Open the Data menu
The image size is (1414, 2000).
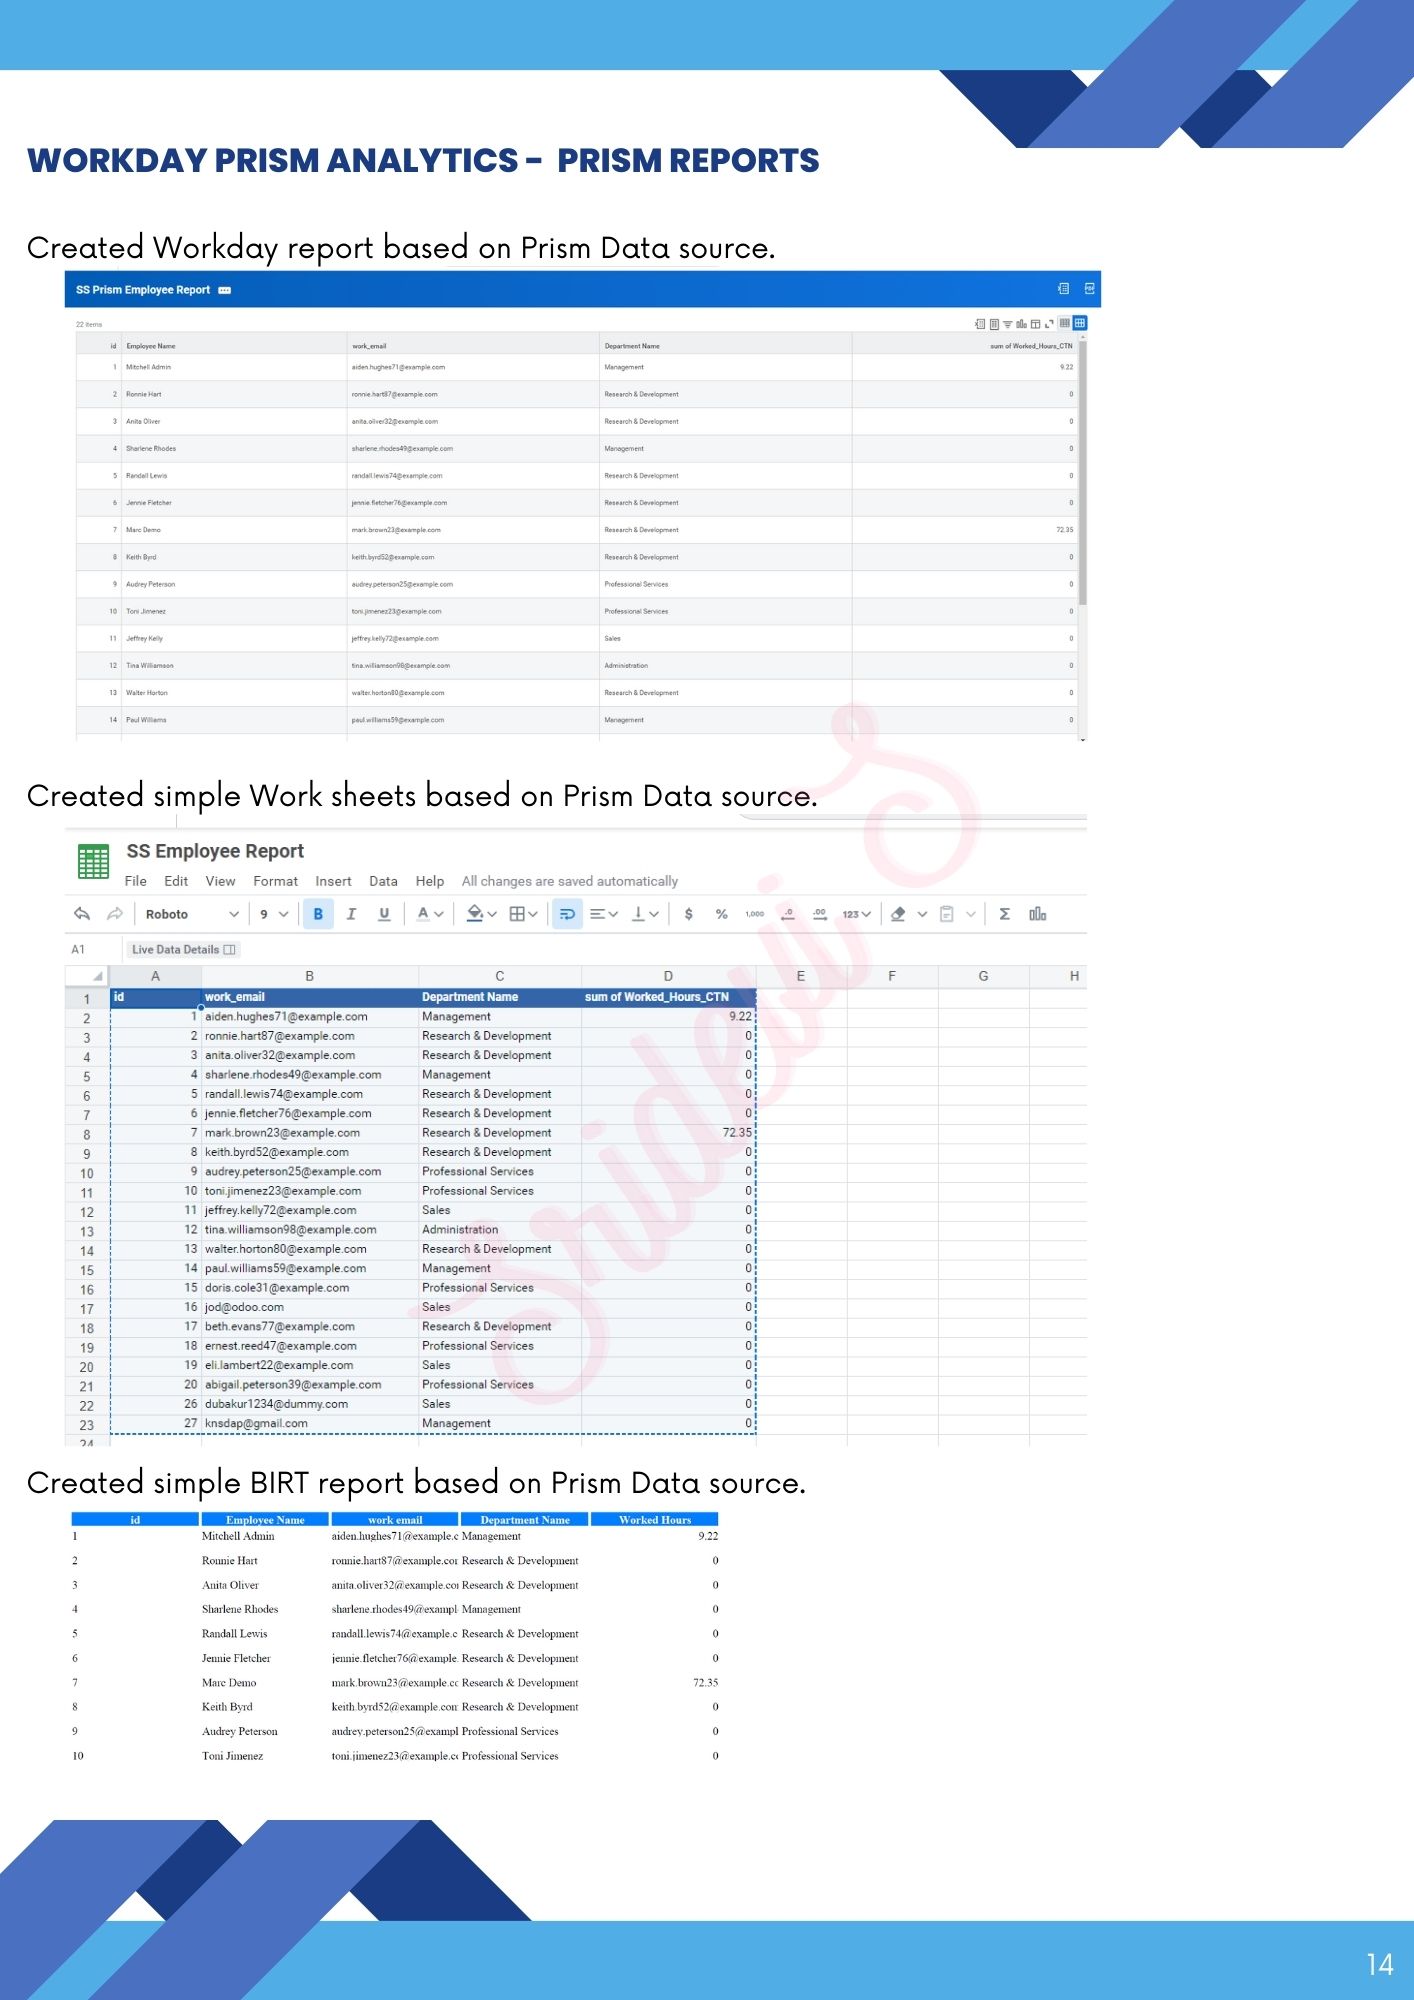coord(383,881)
